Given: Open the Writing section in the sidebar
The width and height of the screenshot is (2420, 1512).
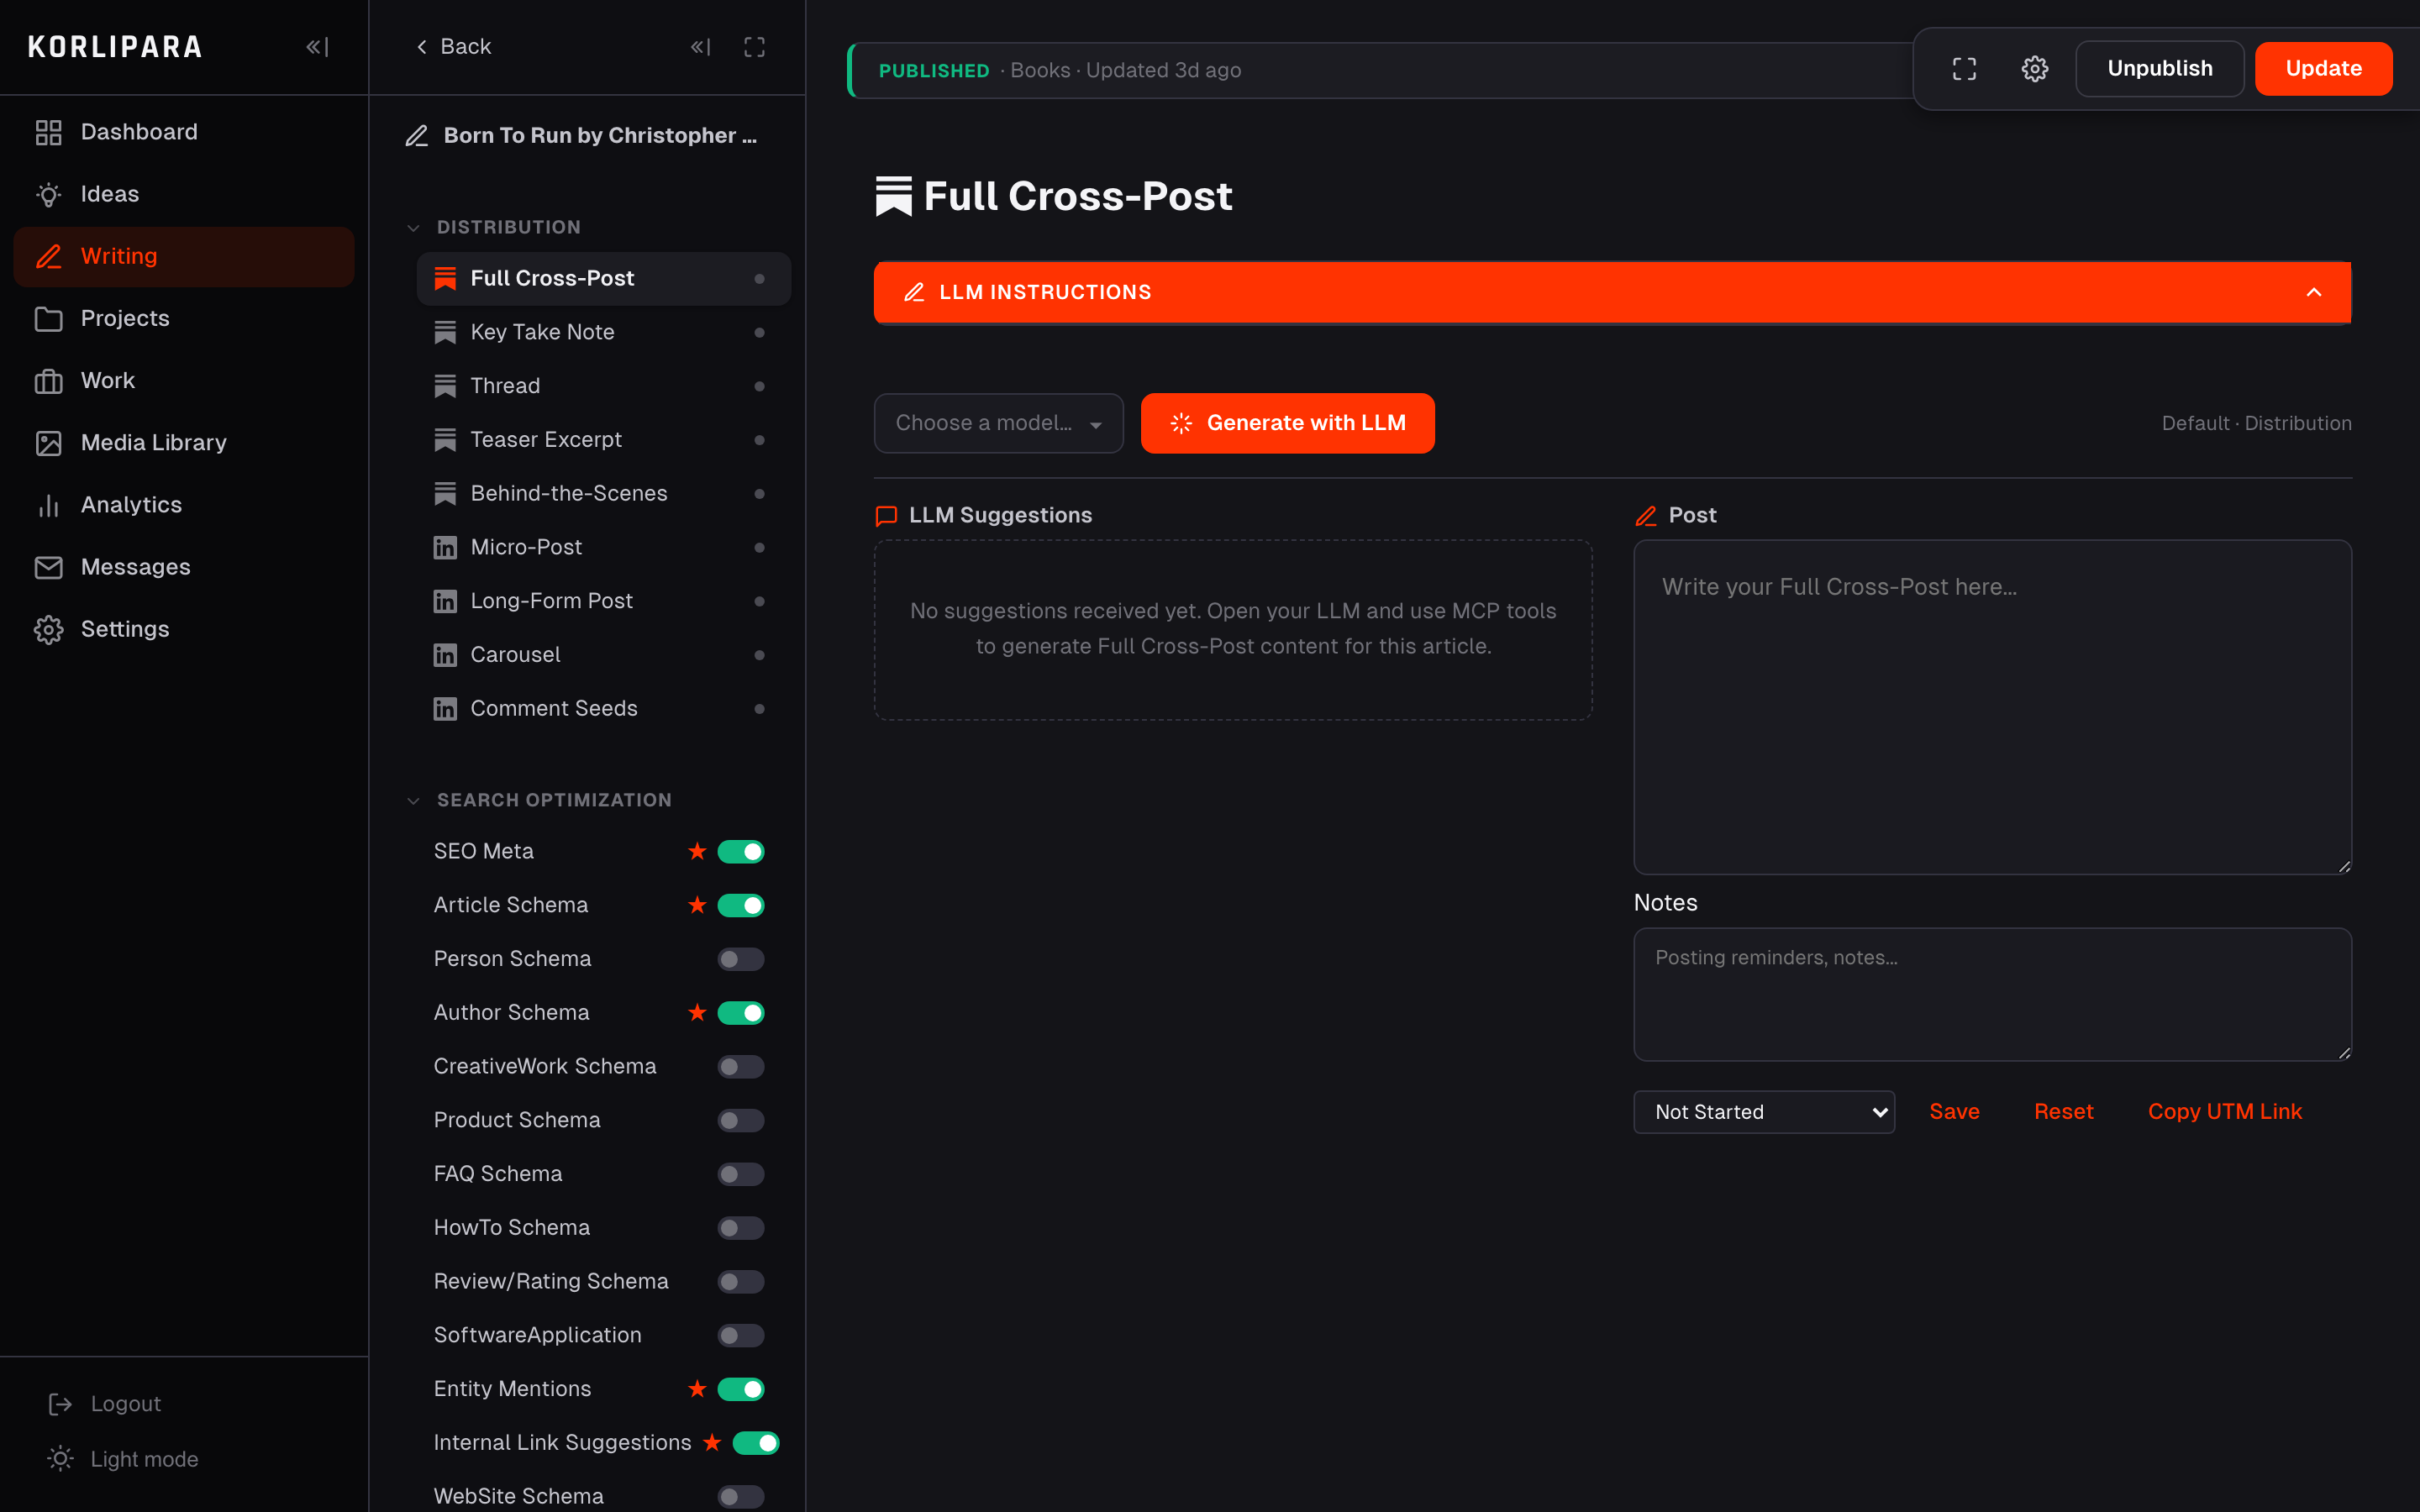Looking at the screenshot, I should point(184,256).
